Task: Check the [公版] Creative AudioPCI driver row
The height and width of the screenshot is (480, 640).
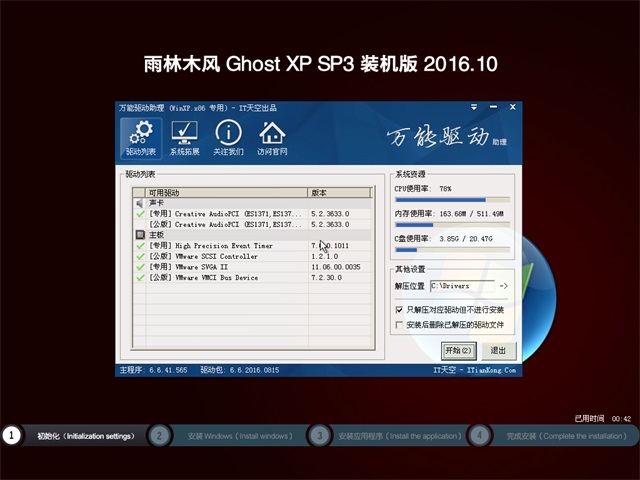Action: 252,224
